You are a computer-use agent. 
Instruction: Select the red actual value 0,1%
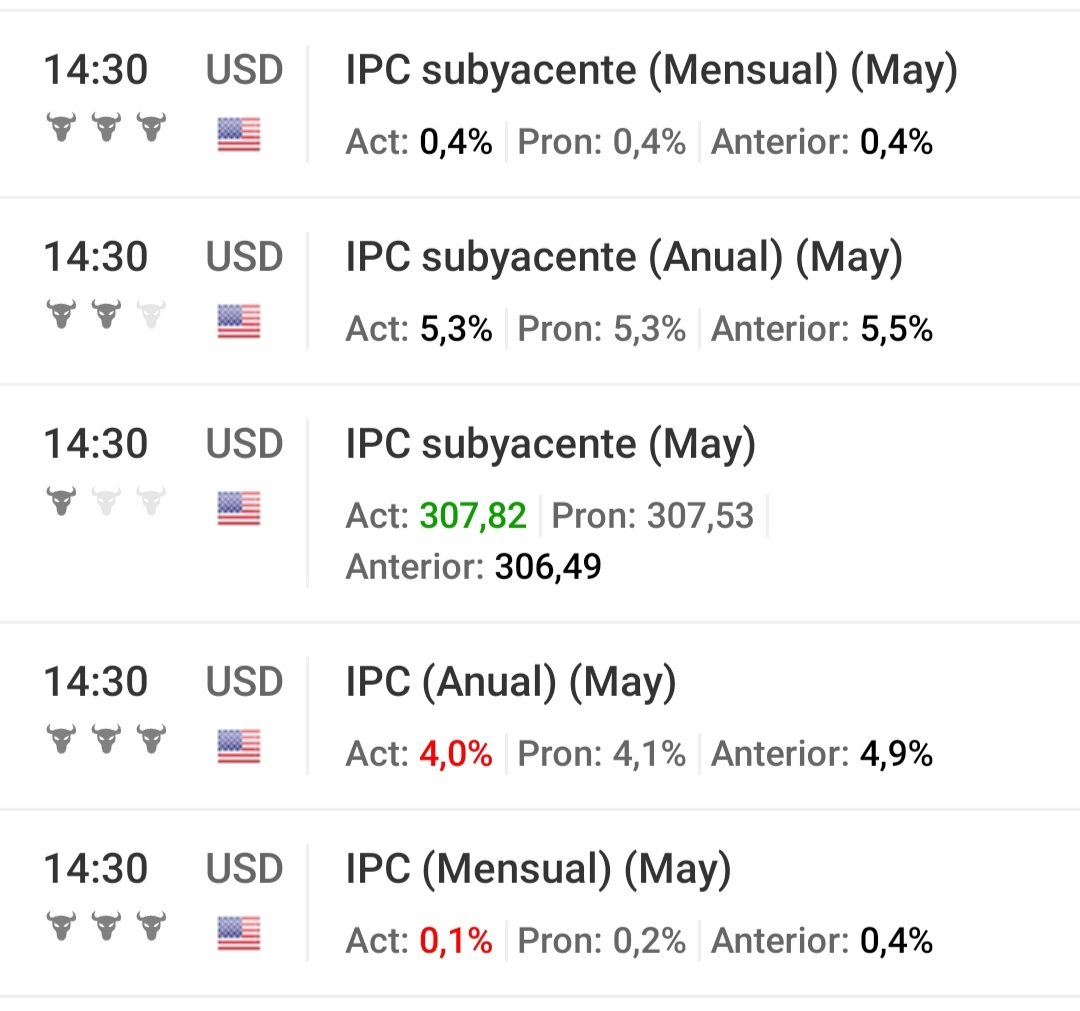(x=456, y=939)
